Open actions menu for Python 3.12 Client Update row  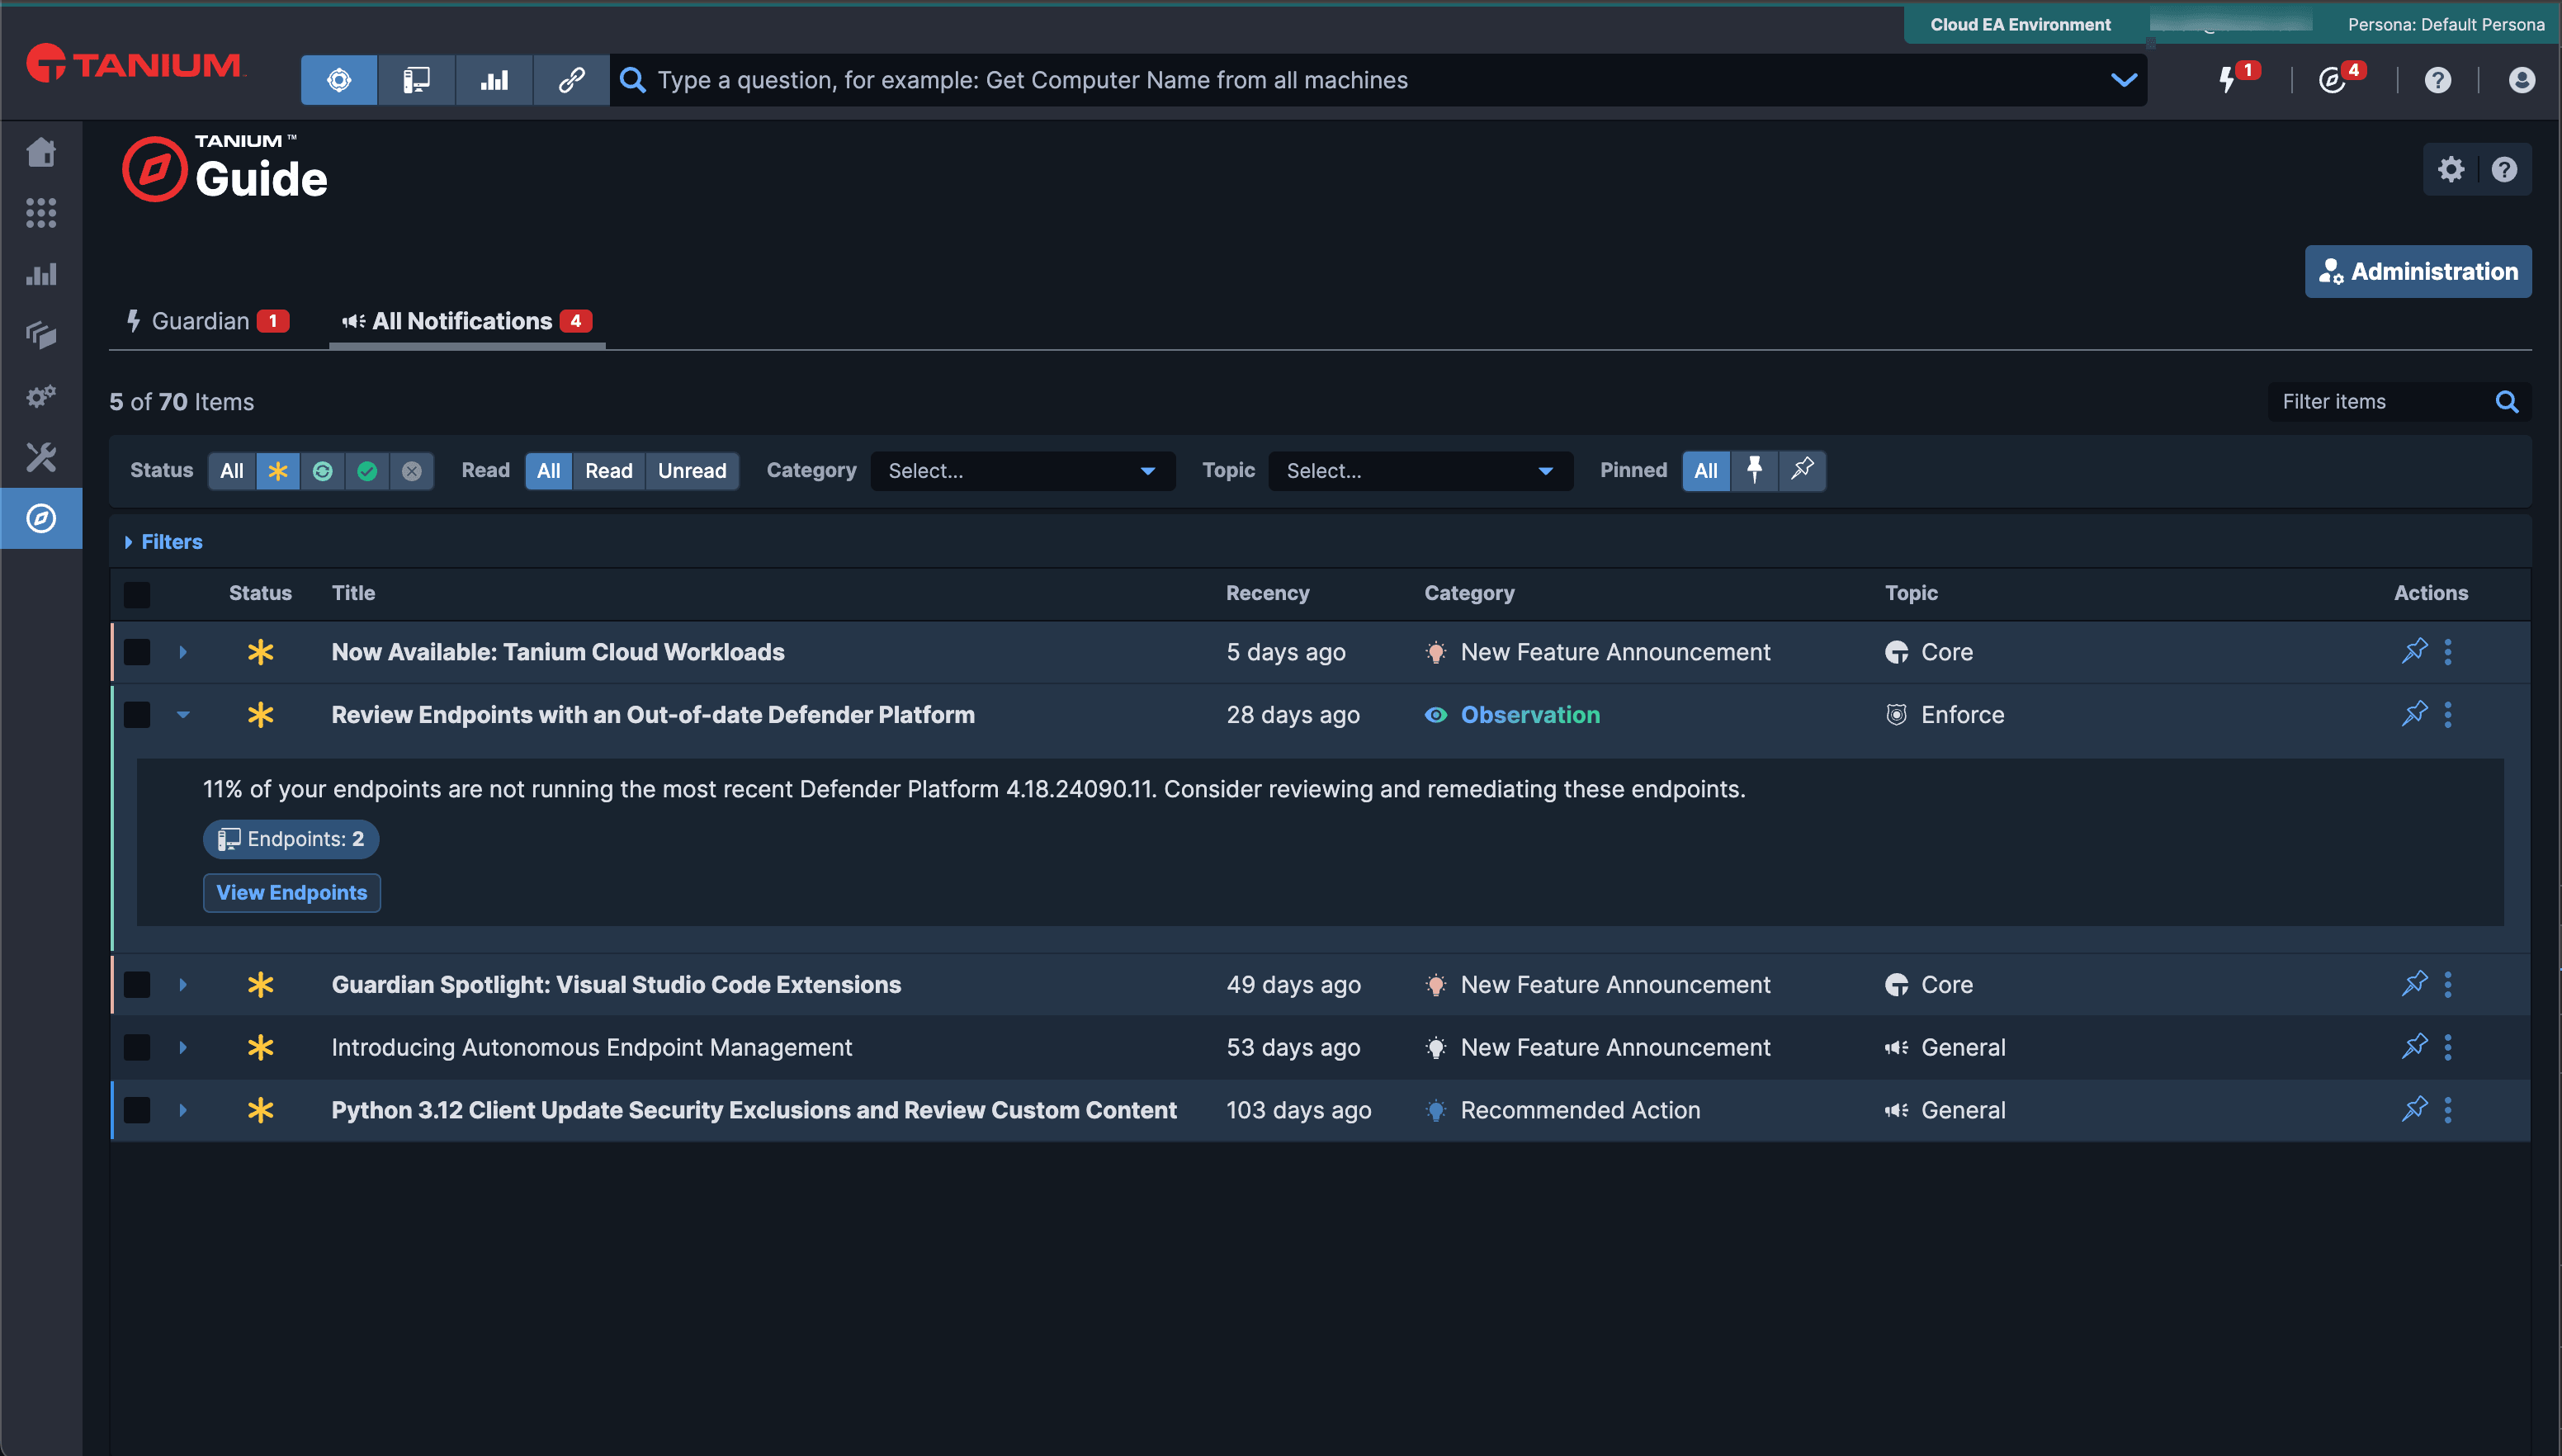point(2448,1109)
